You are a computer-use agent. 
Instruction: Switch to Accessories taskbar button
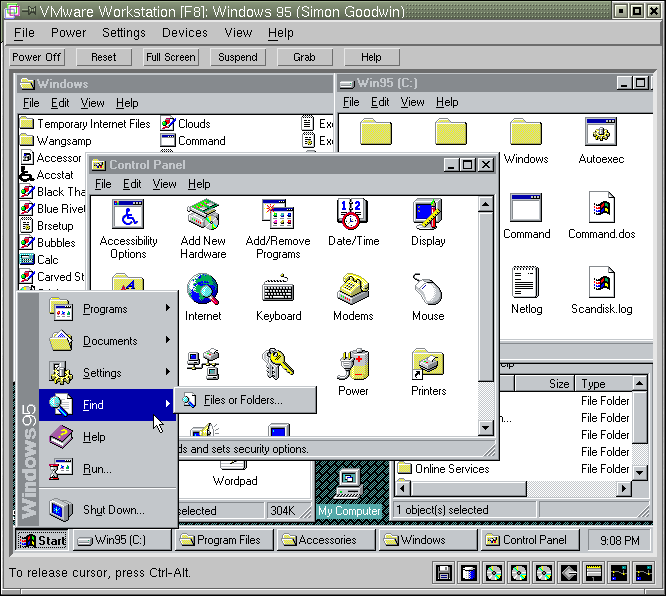tap(326, 540)
